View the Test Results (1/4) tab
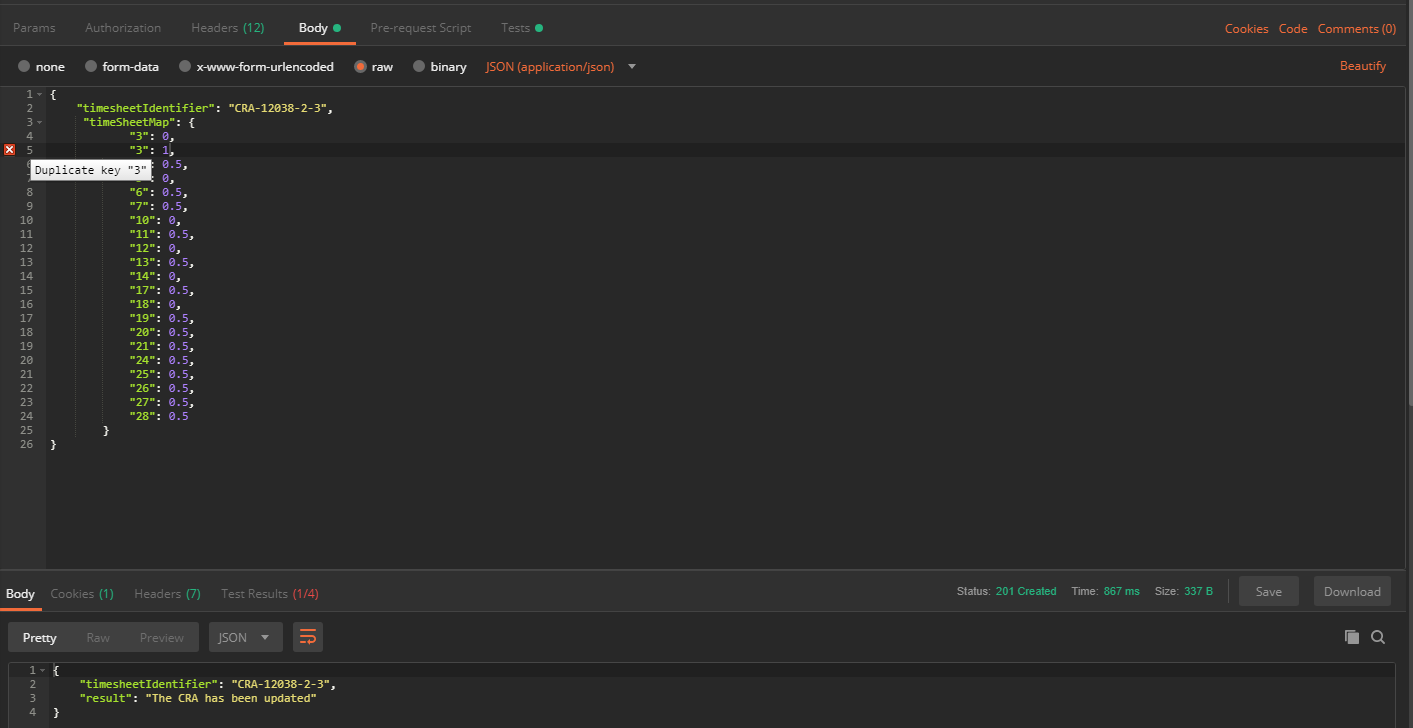Image resolution: width=1413 pixels, height=728 pixels. click(268, 593)
